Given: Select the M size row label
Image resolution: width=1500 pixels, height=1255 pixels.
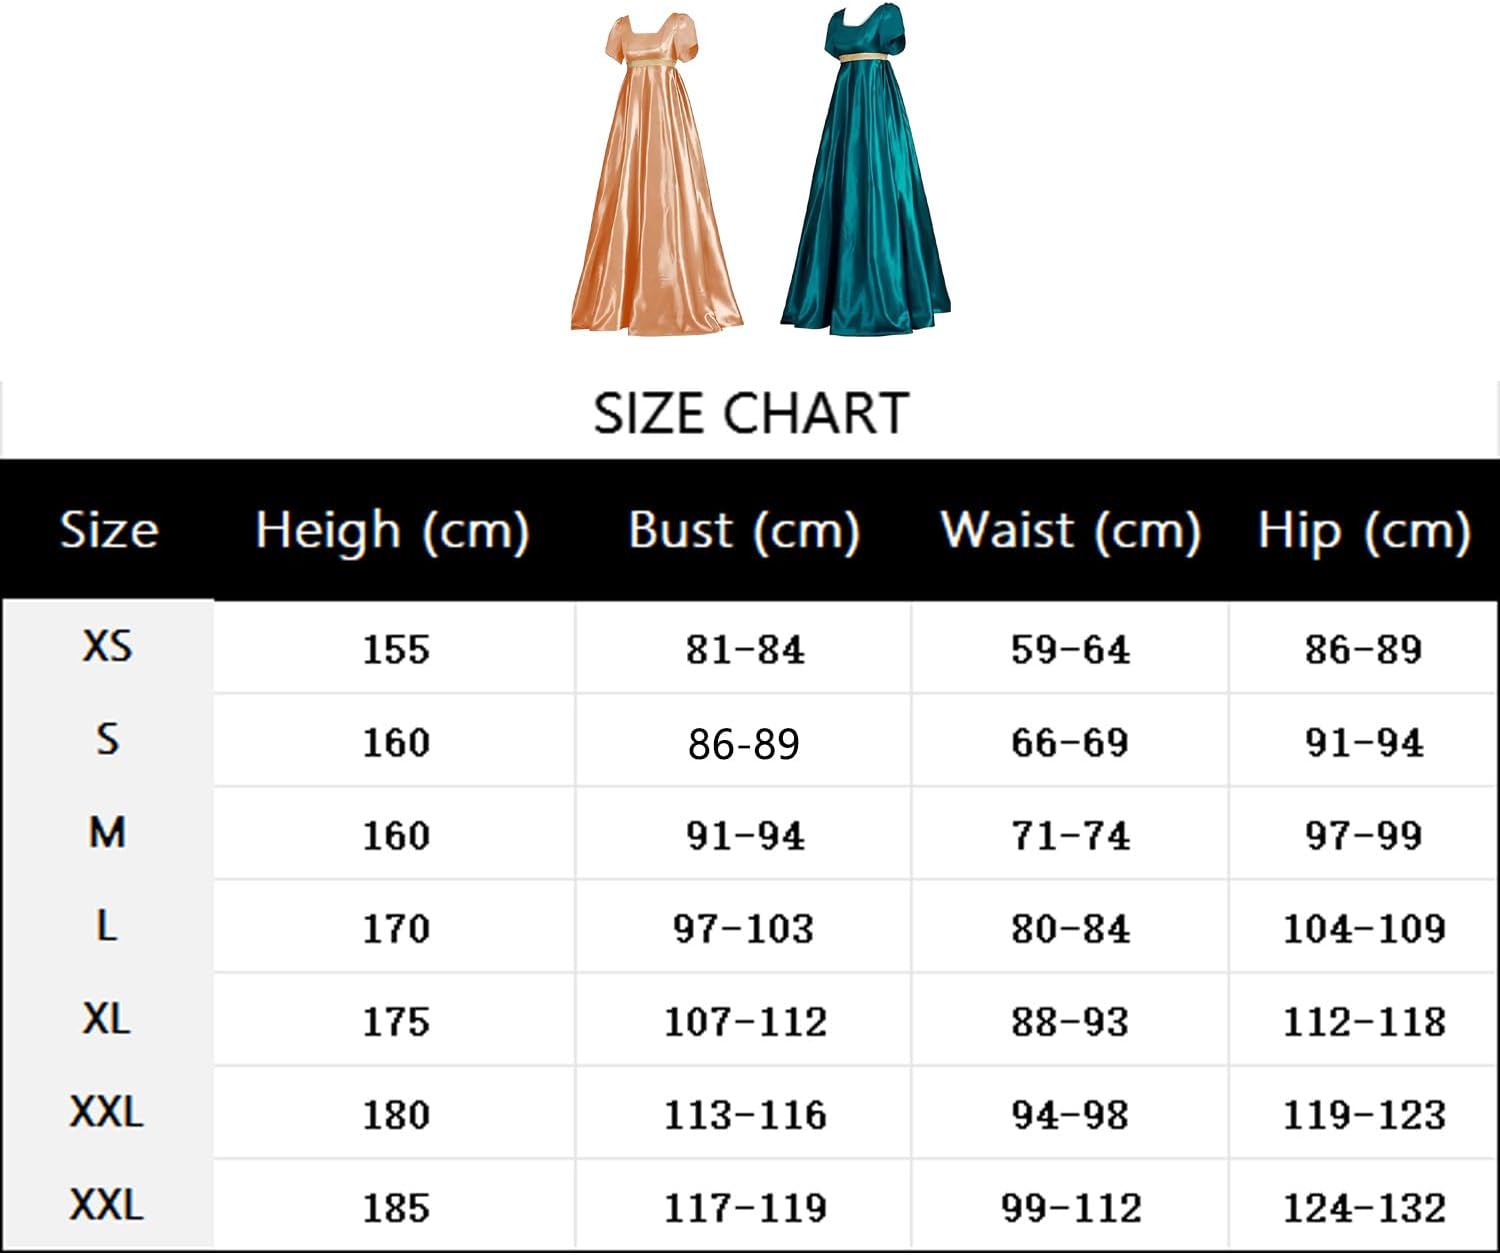Looking at the screenshot, I should [x=107, y=833].
